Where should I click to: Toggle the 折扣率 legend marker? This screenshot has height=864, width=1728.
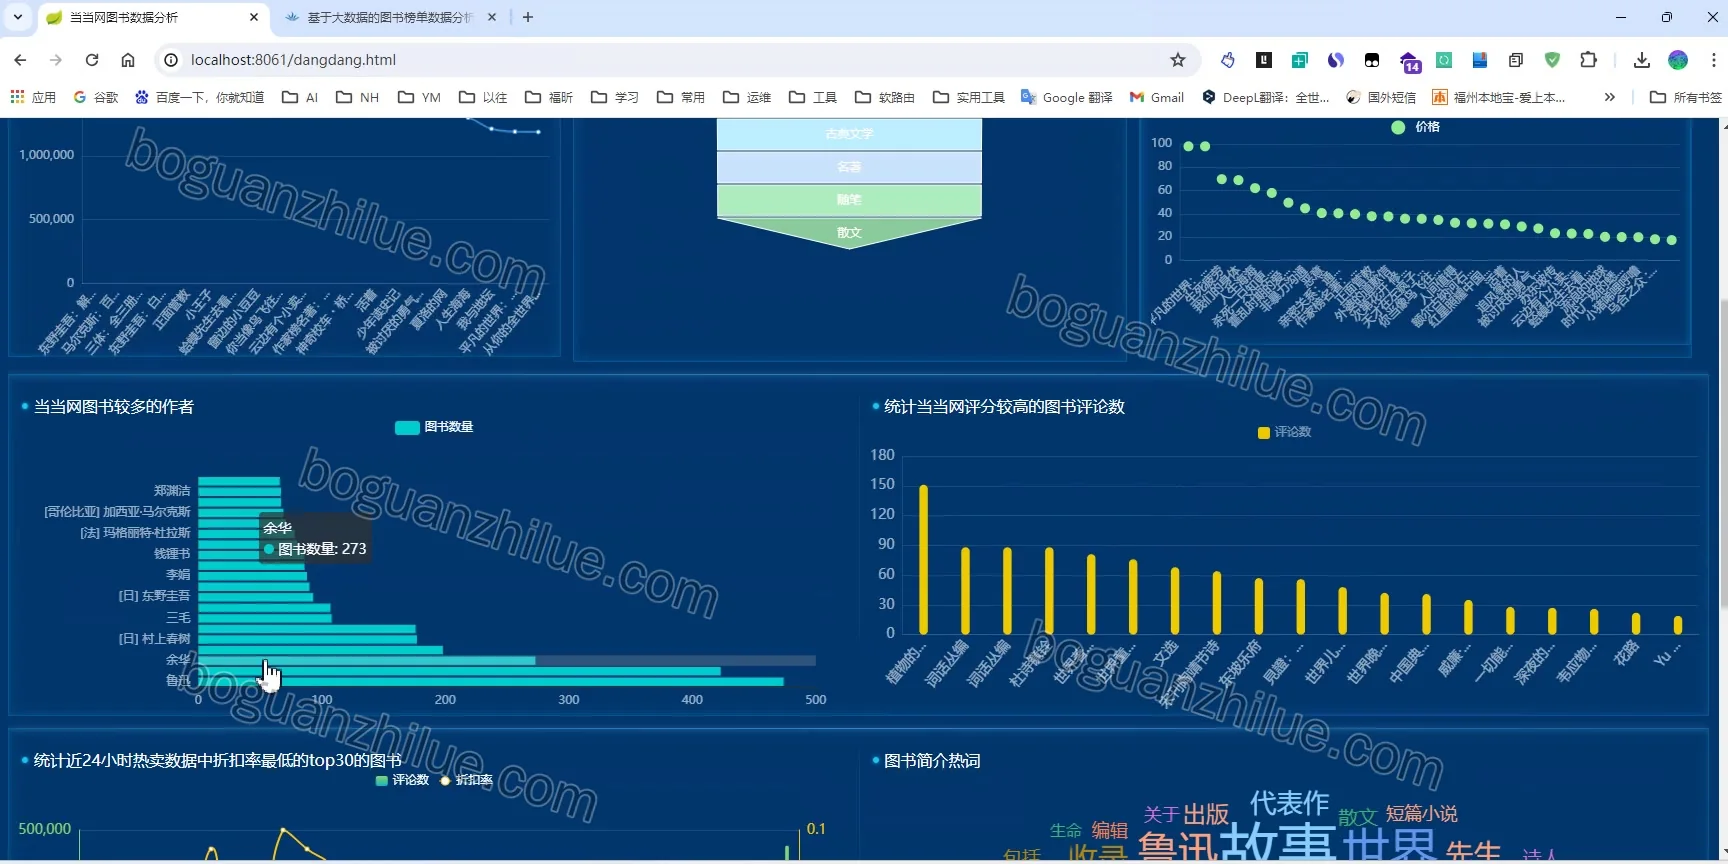[466, 780]
